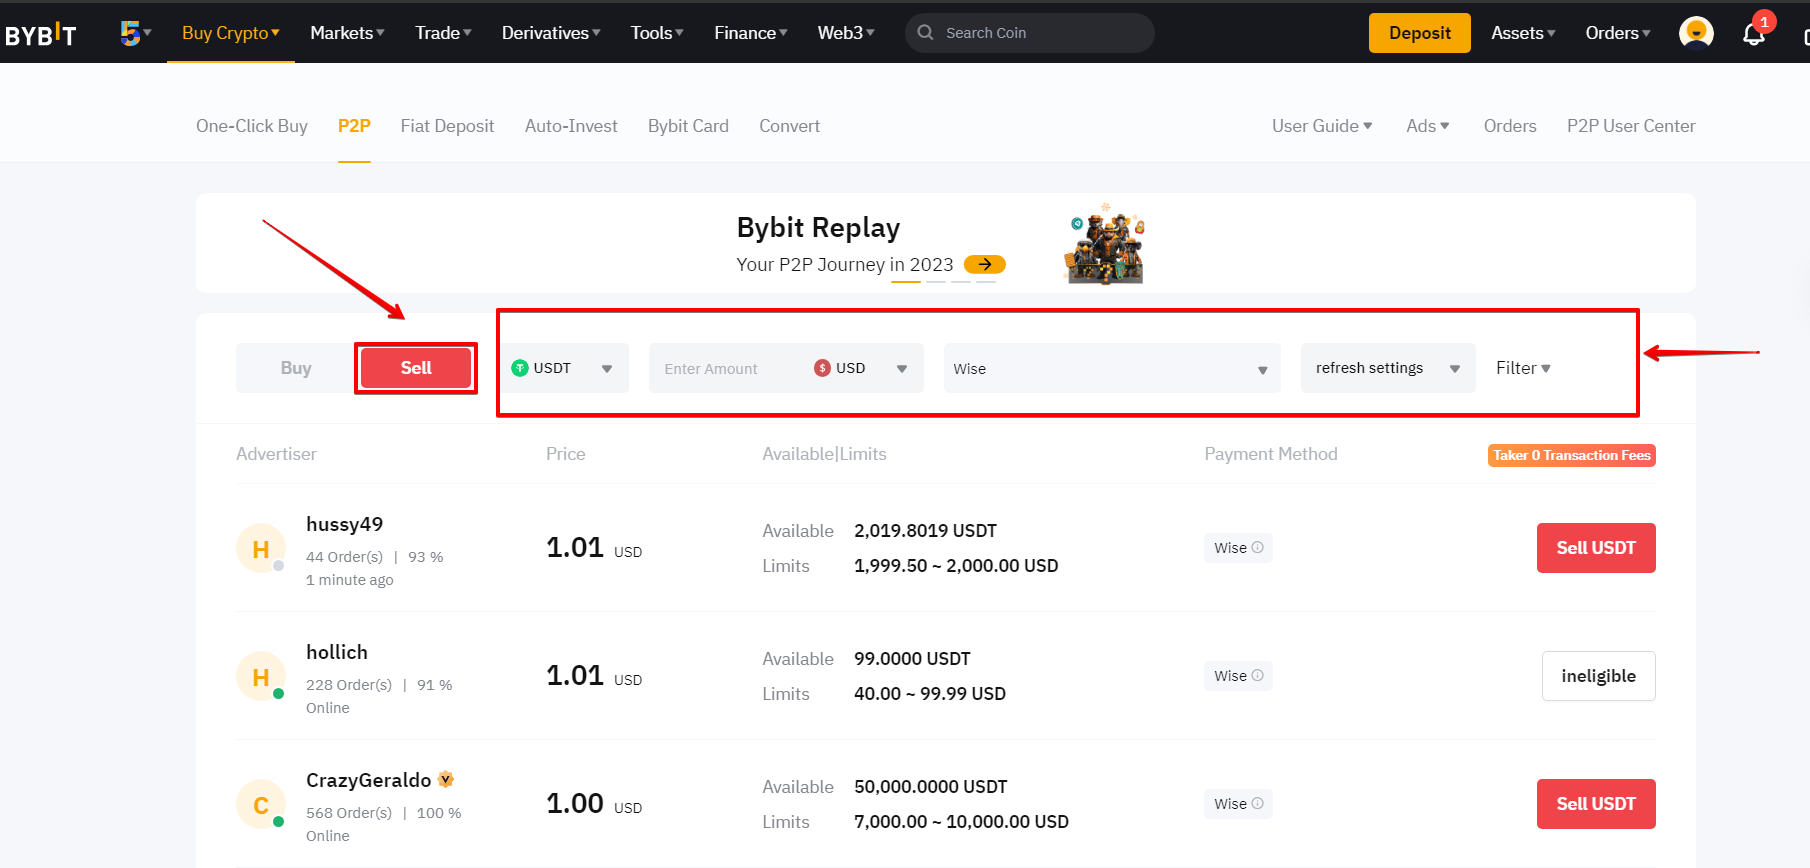Open the P2P Orders link
Image resolution: width=1810 pixels, height=868 pixels.
tap(1509, 126)
